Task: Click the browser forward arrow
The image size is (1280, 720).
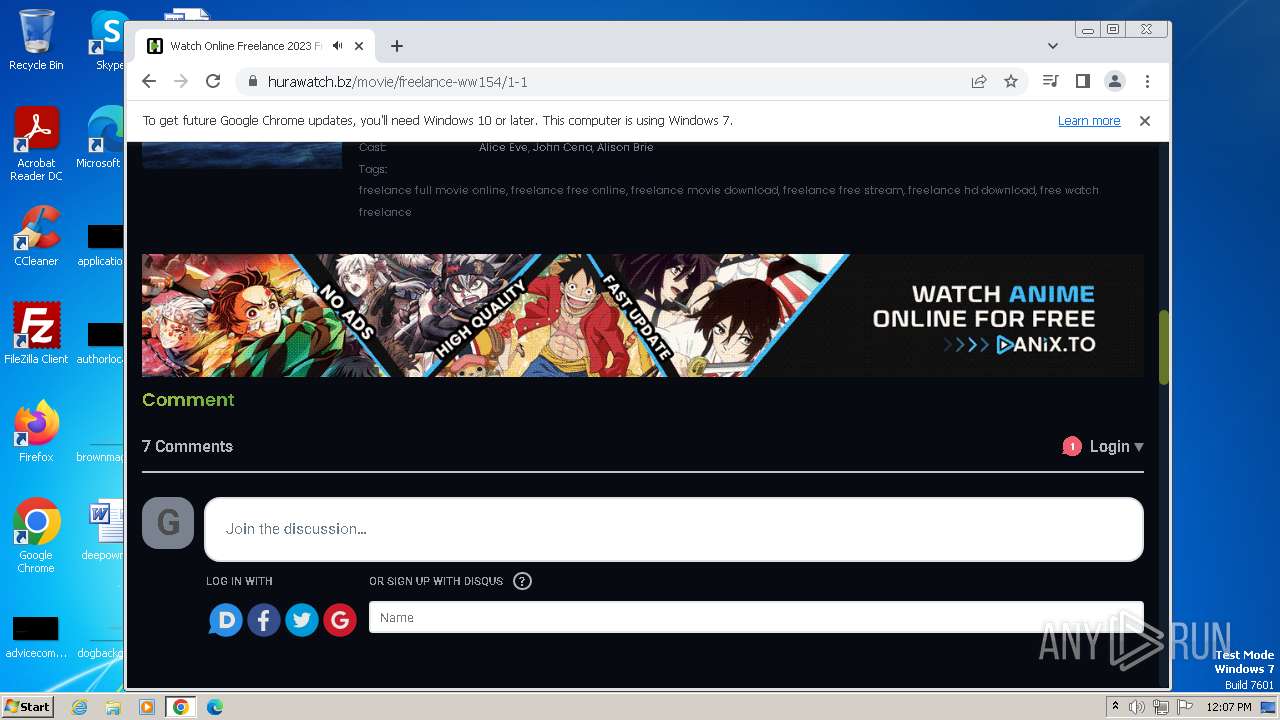Action: point(181,81)
